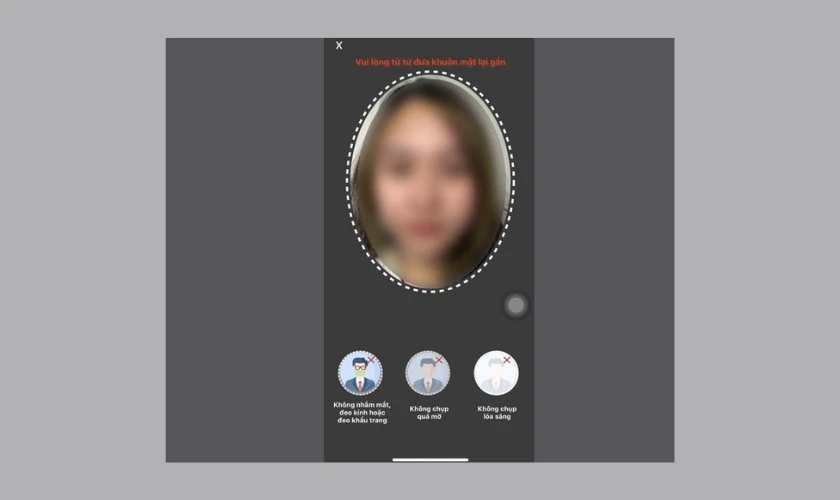This screenshot has height=500, width=840.
Task: Tap the red 'Vui lòng từ từ đưa khuôn mặt lại gần' text
Action: [x=430, y=62]
